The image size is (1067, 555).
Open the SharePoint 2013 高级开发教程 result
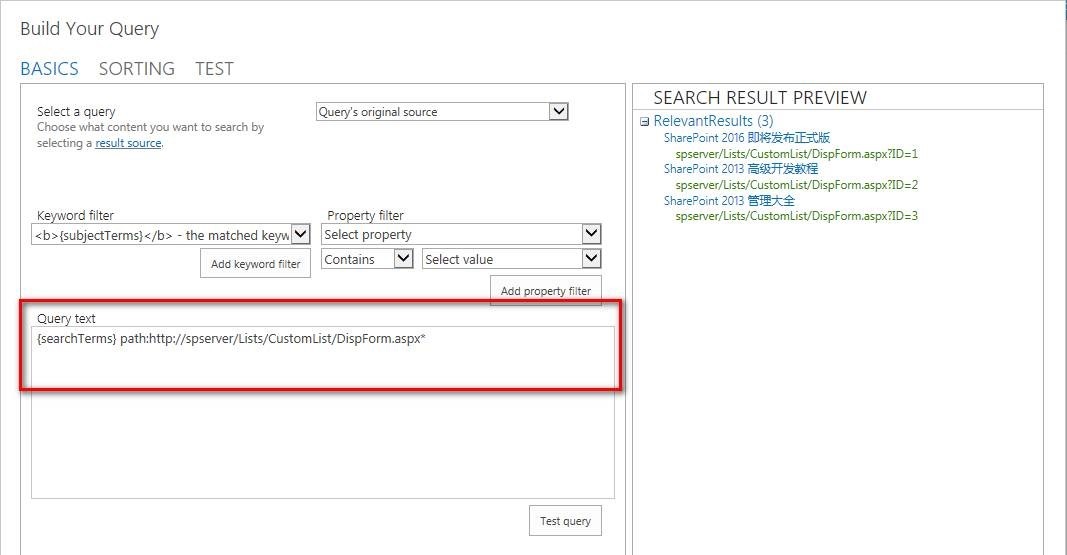coord(740,169)
